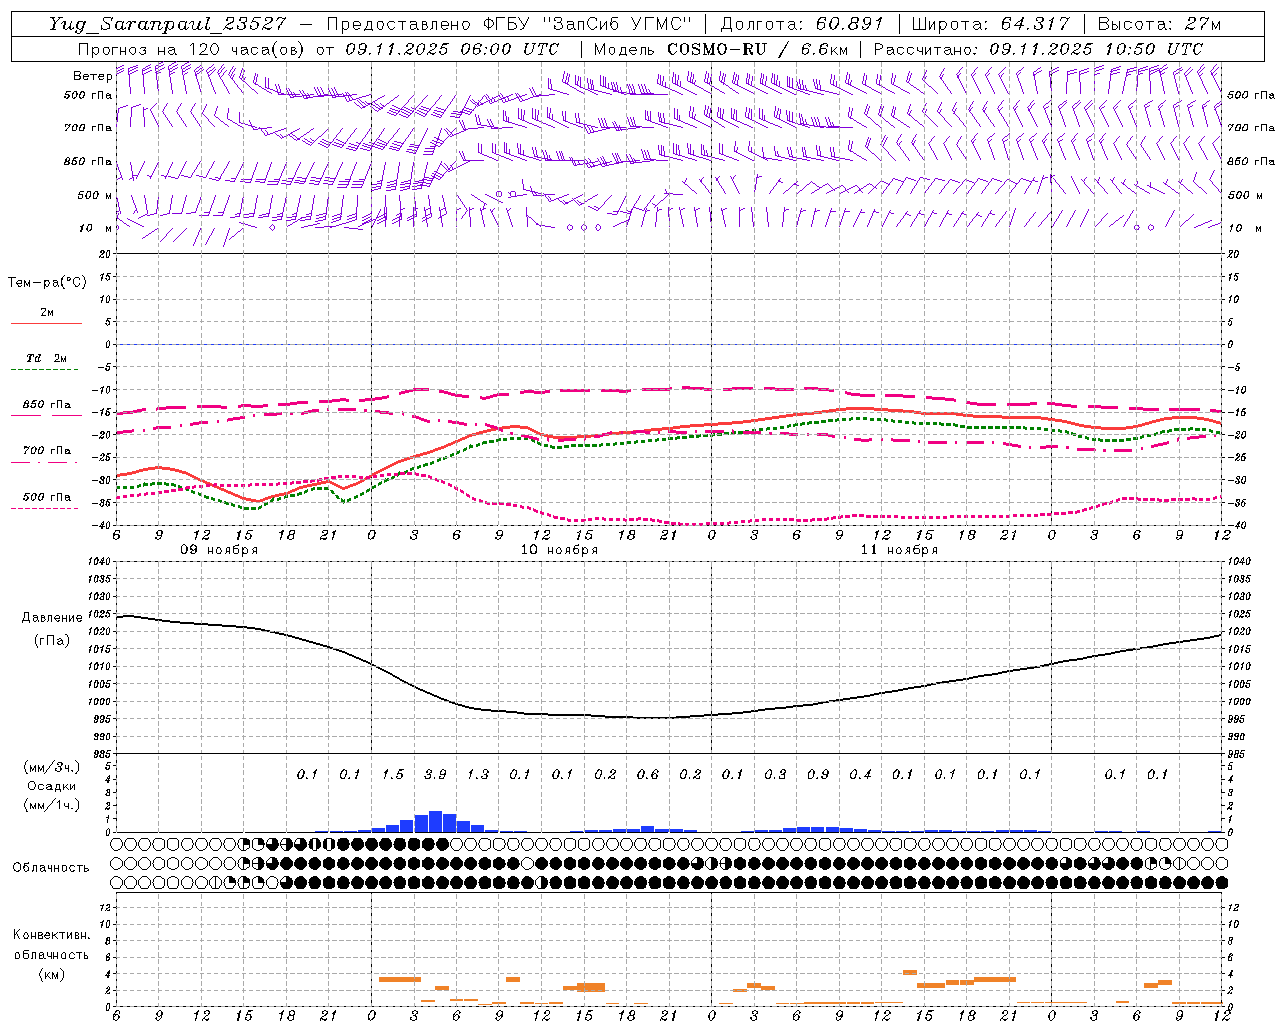Click the 1.5 precipitation total
This screenshot has height=1024, width=1280.
coord(393,775)
